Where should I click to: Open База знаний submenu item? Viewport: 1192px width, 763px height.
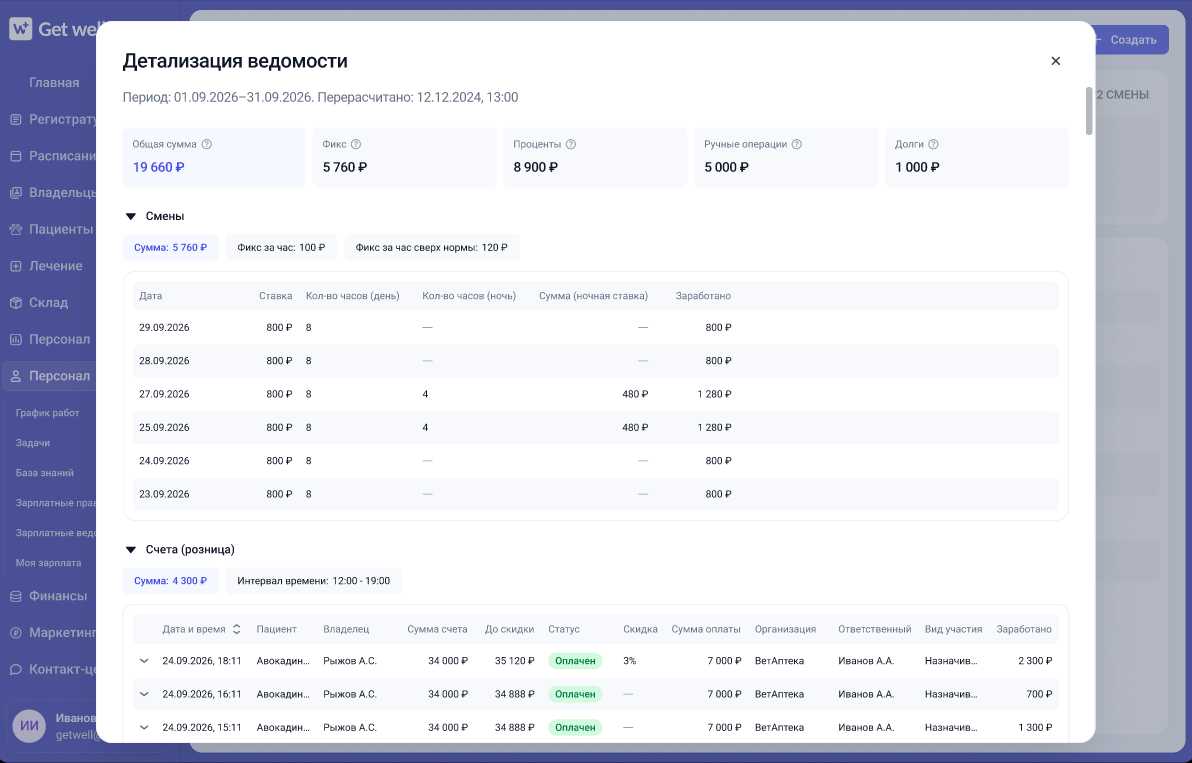(x=45, y=473)
